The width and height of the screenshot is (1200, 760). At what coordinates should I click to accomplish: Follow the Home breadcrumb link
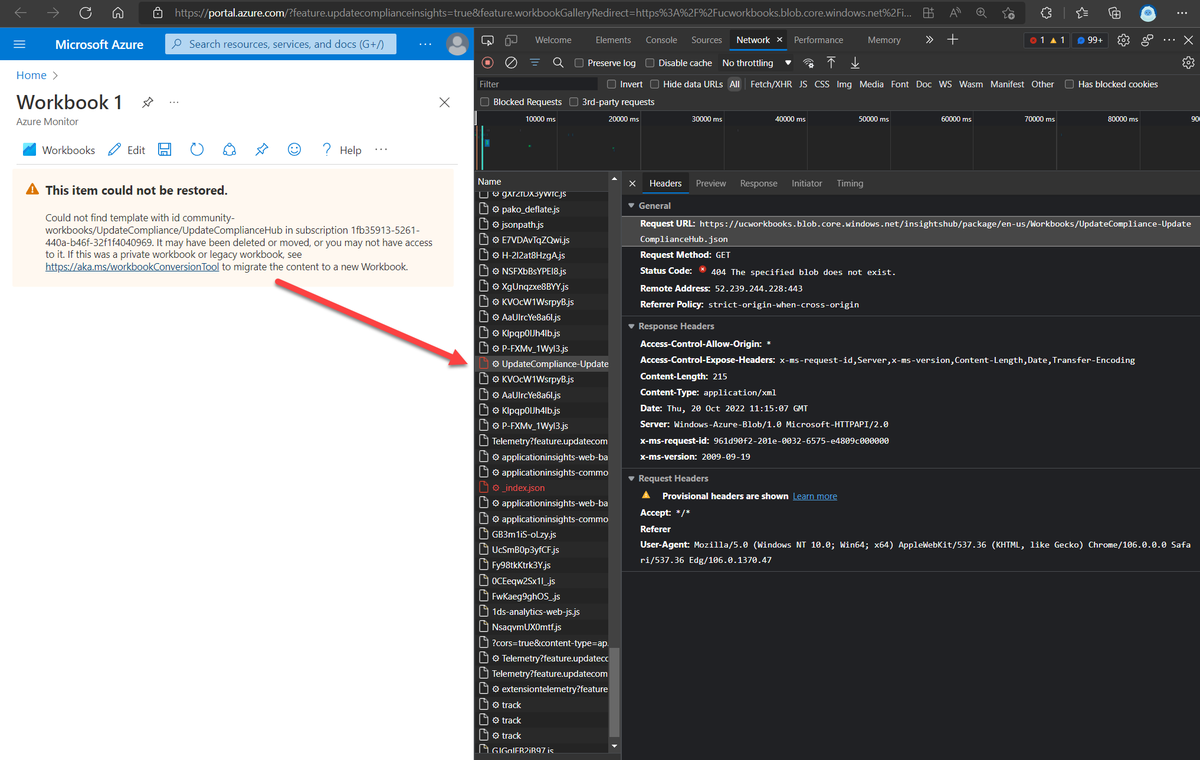pyautogui.click(x=31, y=75)
